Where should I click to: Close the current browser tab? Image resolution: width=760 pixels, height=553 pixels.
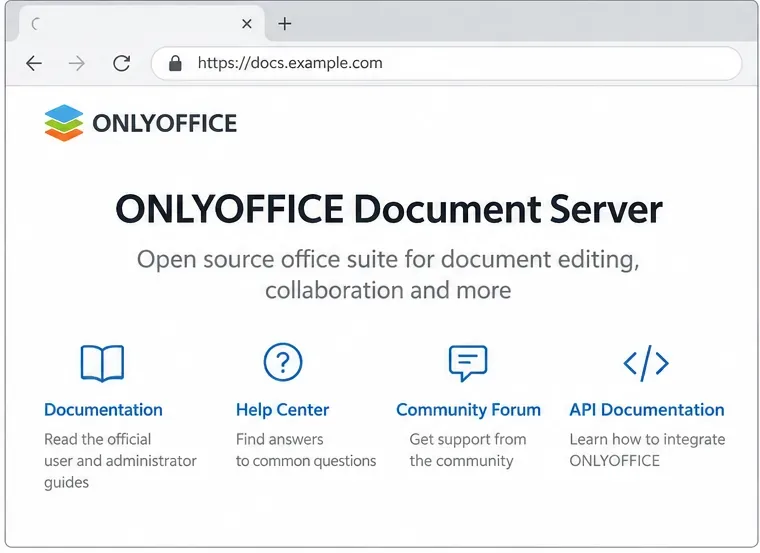pyautogui.click(x=247, y=23)
